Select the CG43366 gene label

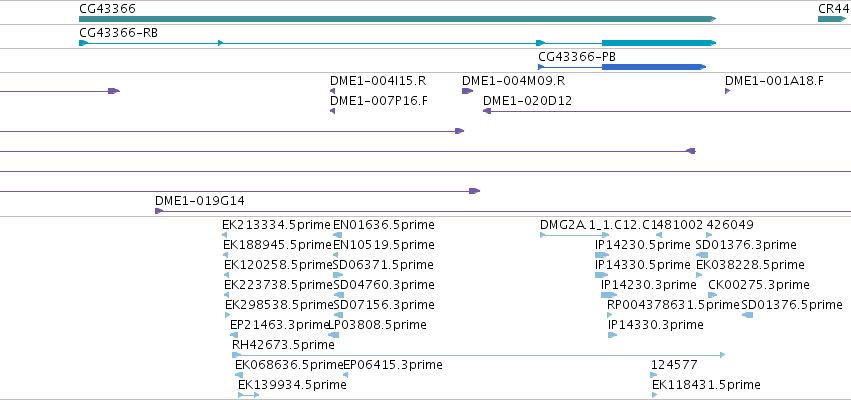point(107,8)
